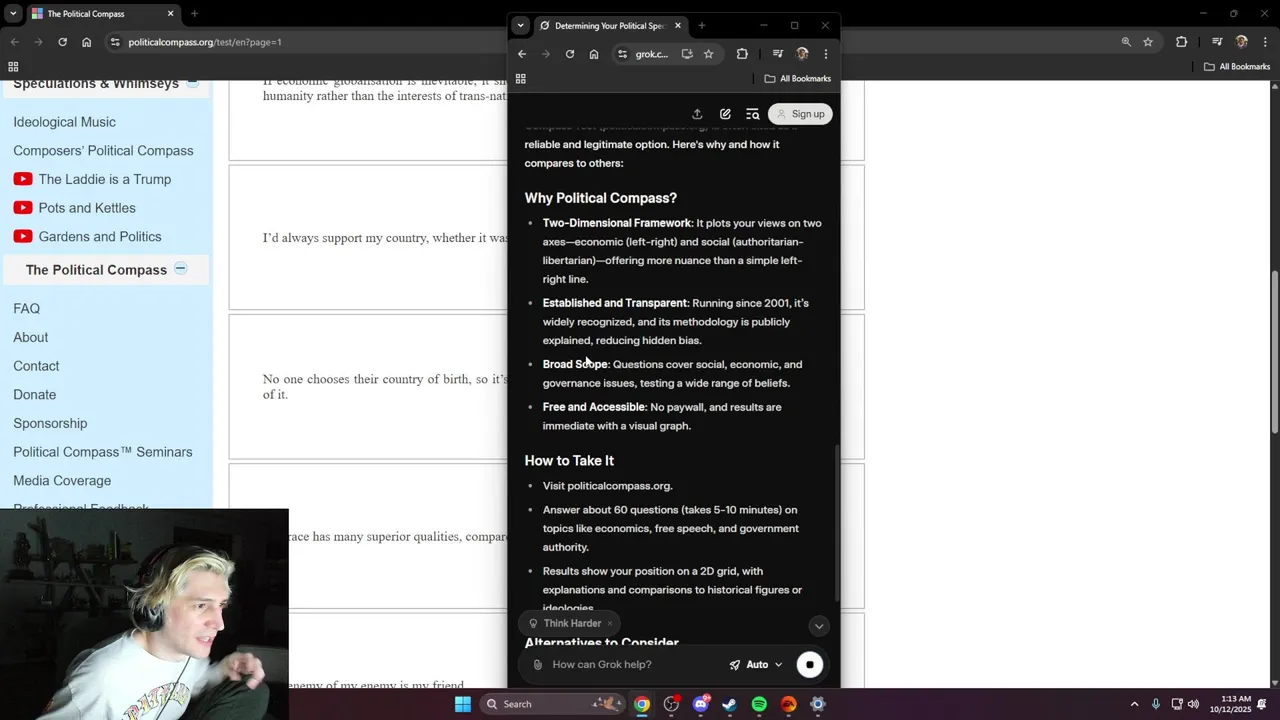Viewport: 1280px width, 720px height.
Task: Open extensions in Political Compass window
Action: 1182,42
